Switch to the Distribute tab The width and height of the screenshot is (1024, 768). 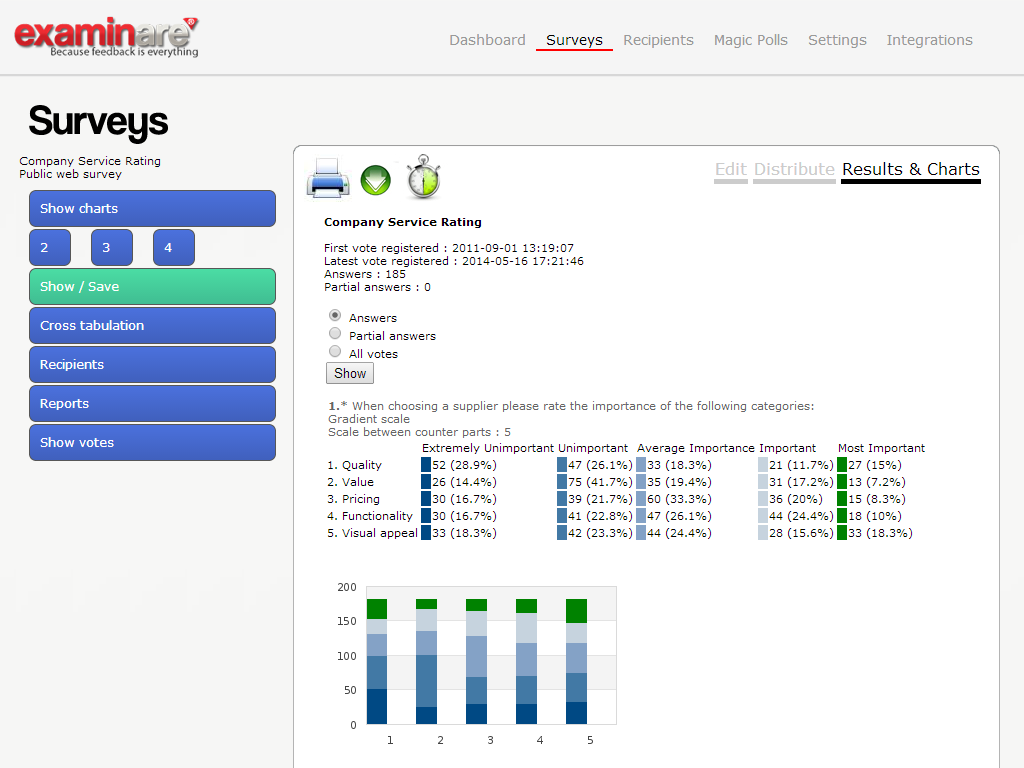[x=794, y=169]
